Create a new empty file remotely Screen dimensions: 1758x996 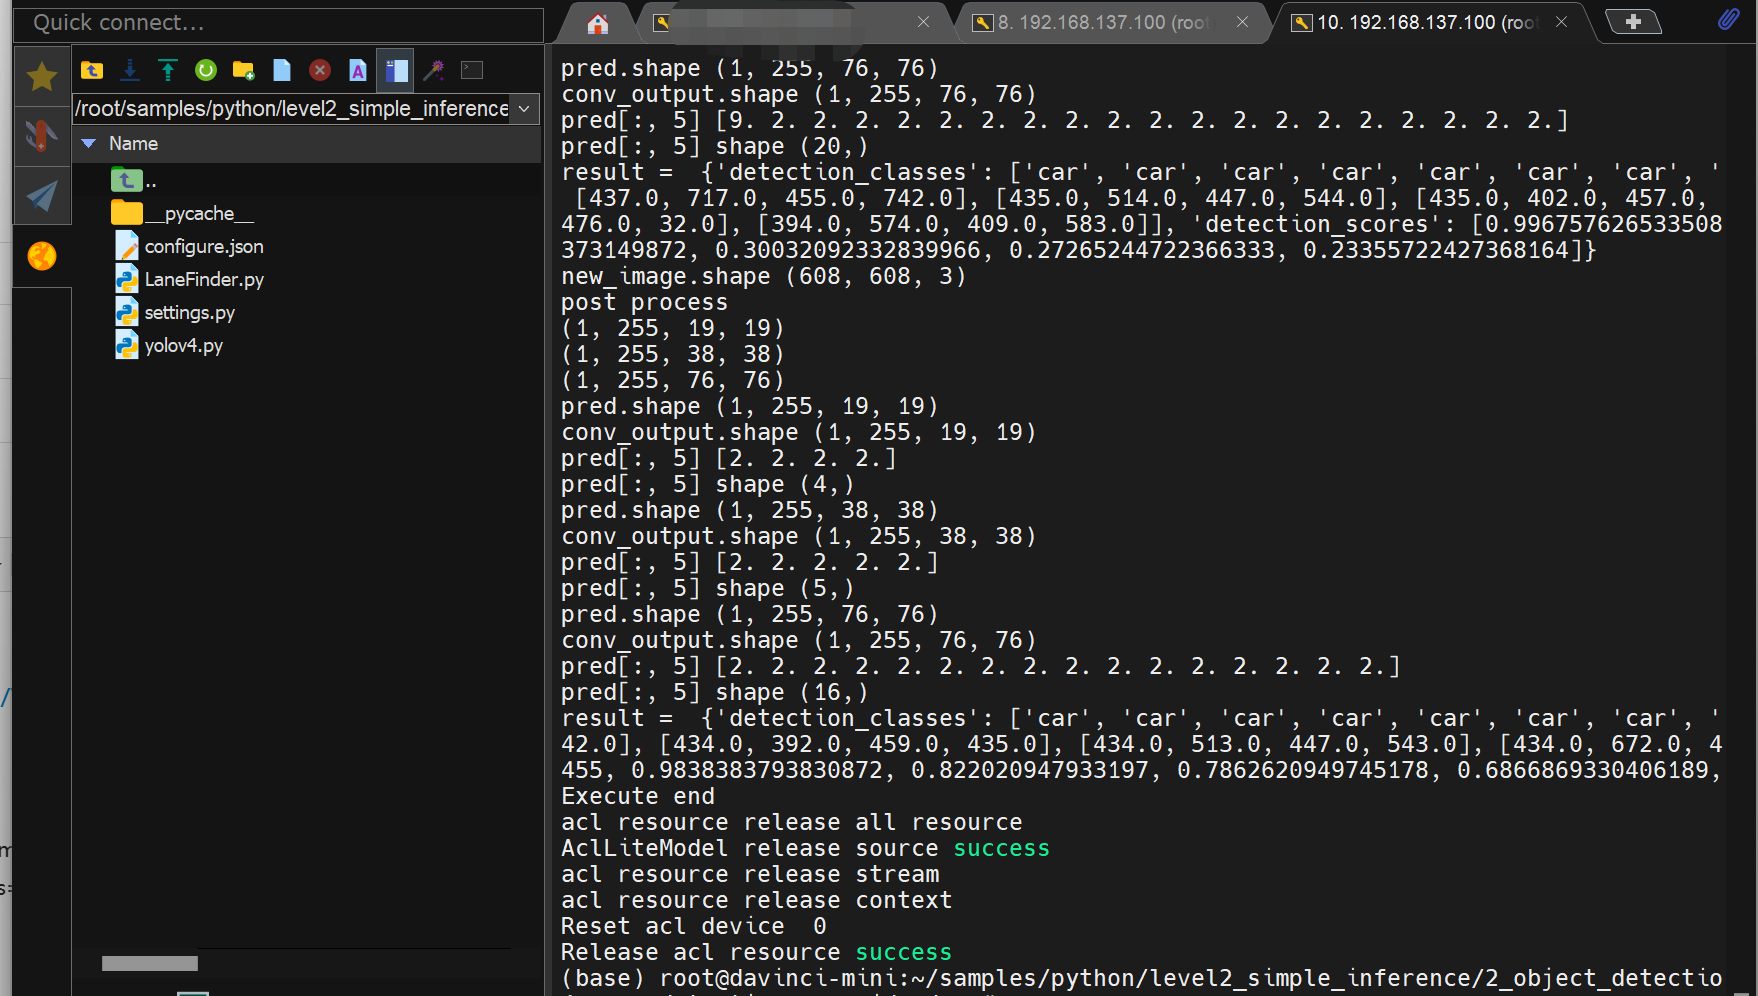pyautogui.click(x=281, y=70)
